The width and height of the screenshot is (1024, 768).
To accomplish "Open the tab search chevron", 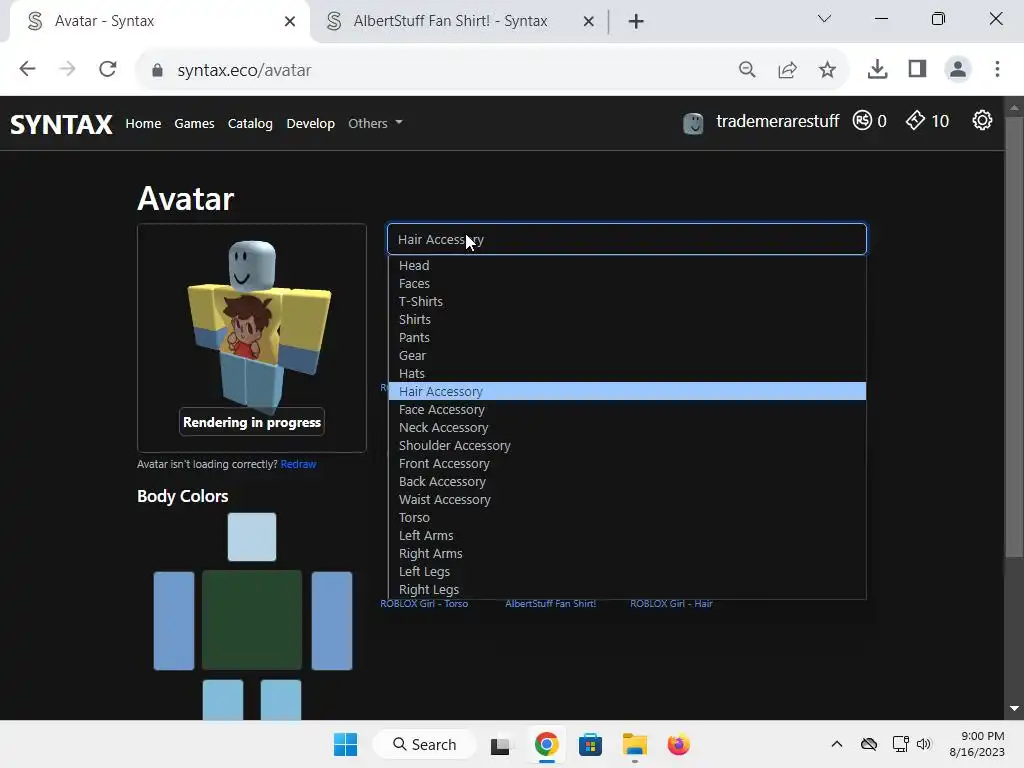I will (824, 19).
